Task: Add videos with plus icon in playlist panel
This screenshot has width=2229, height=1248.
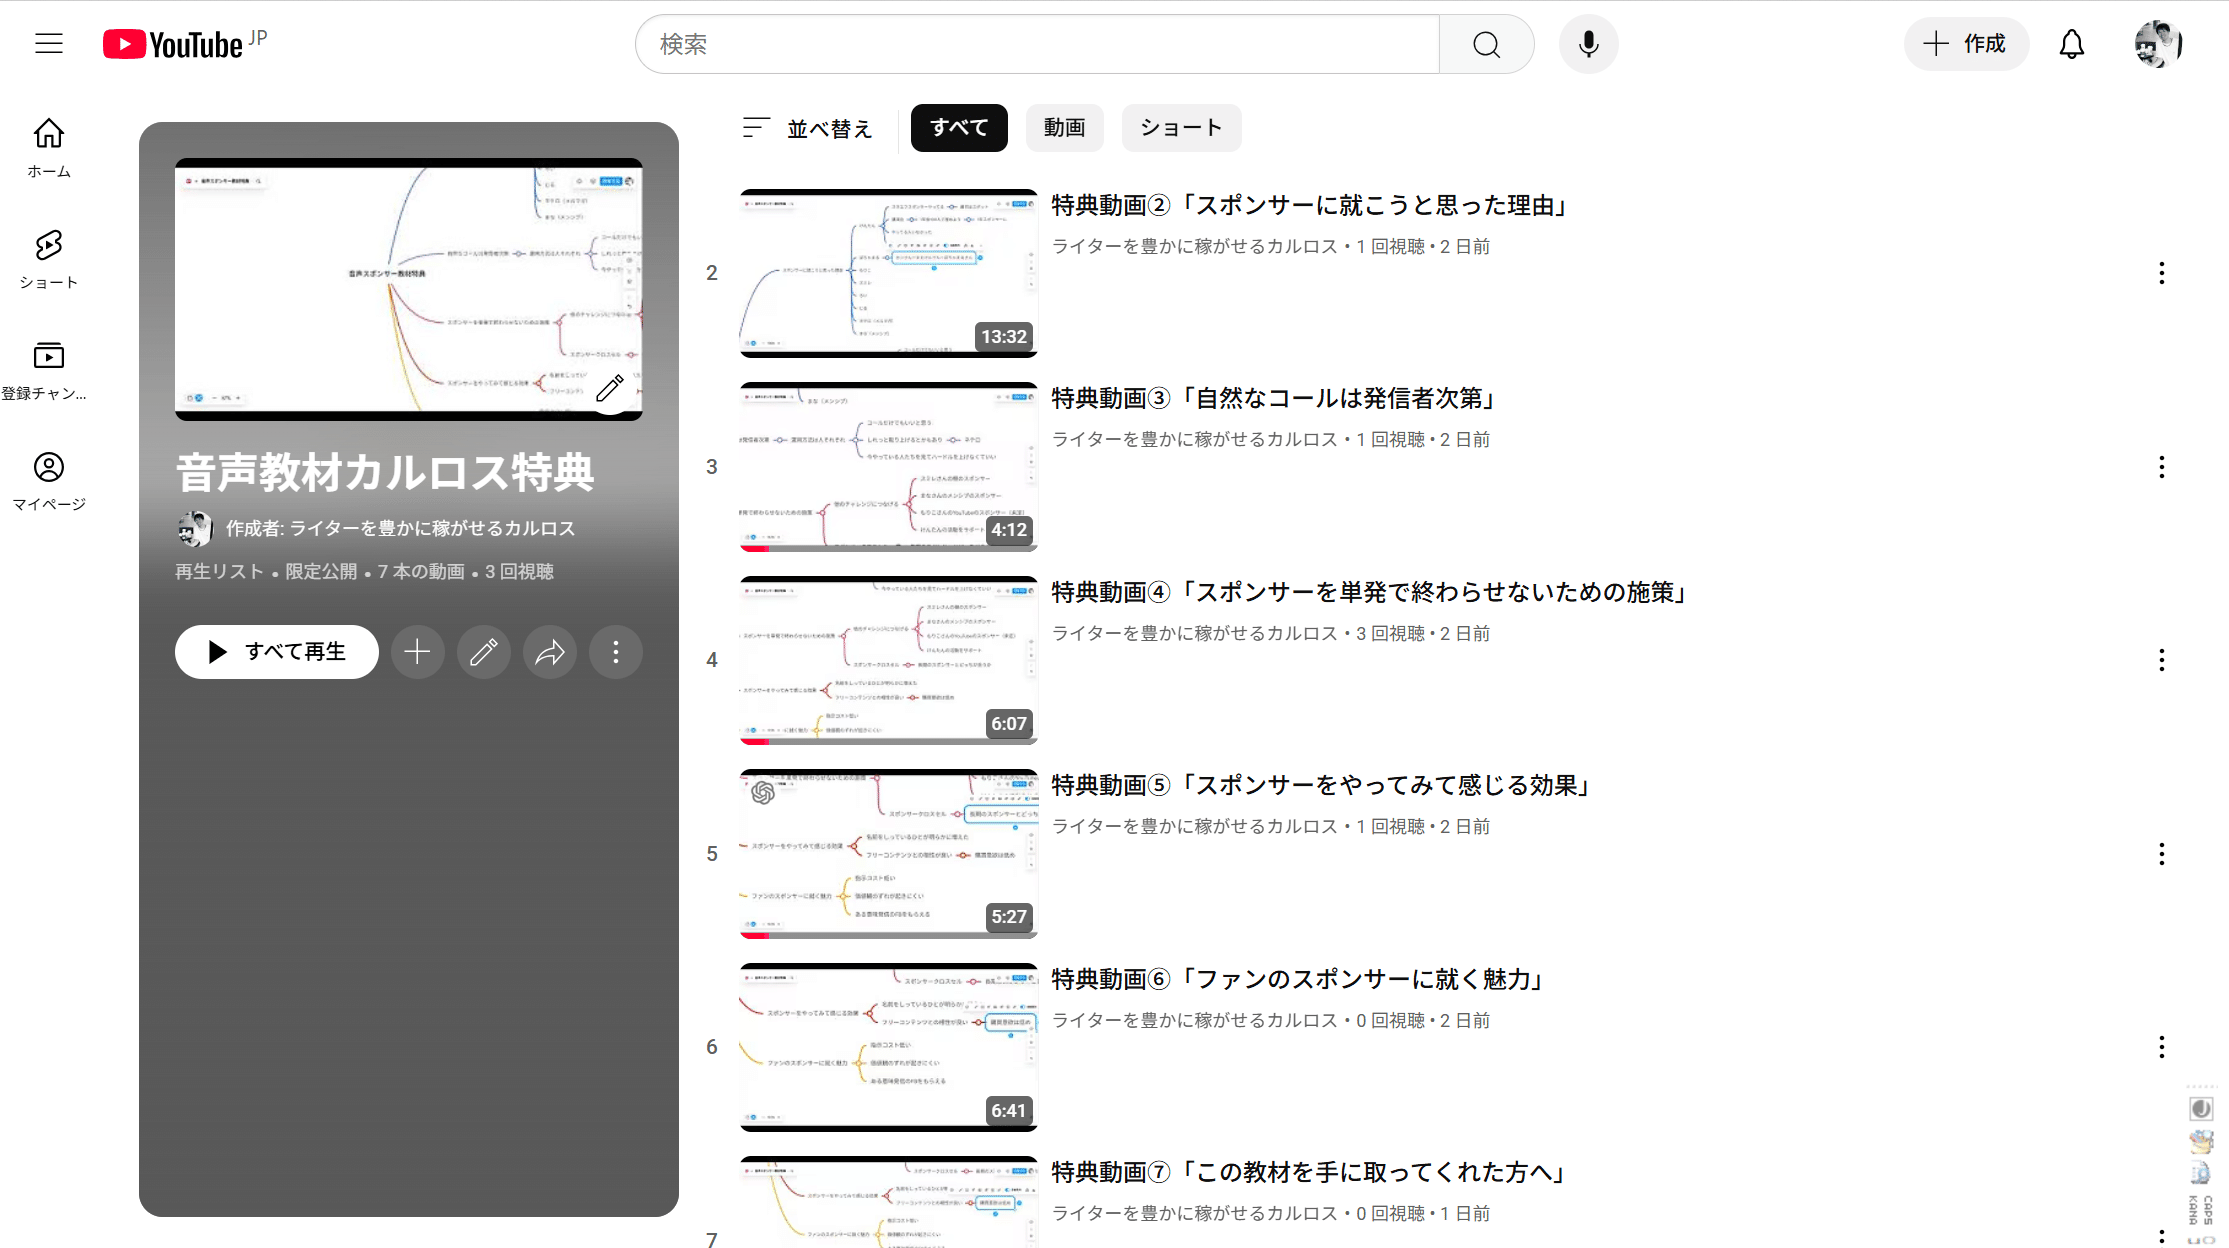Action: [x=417, y=652]
